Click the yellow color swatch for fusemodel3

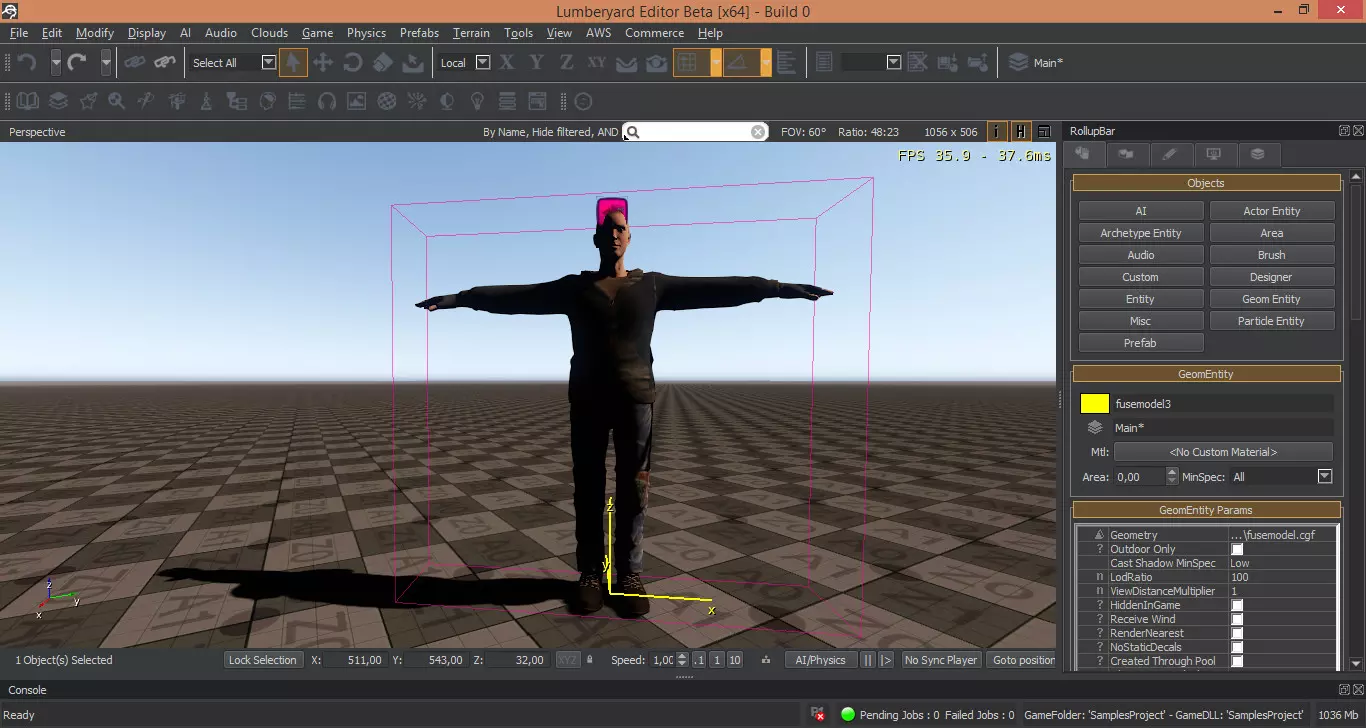[1095, 404]
